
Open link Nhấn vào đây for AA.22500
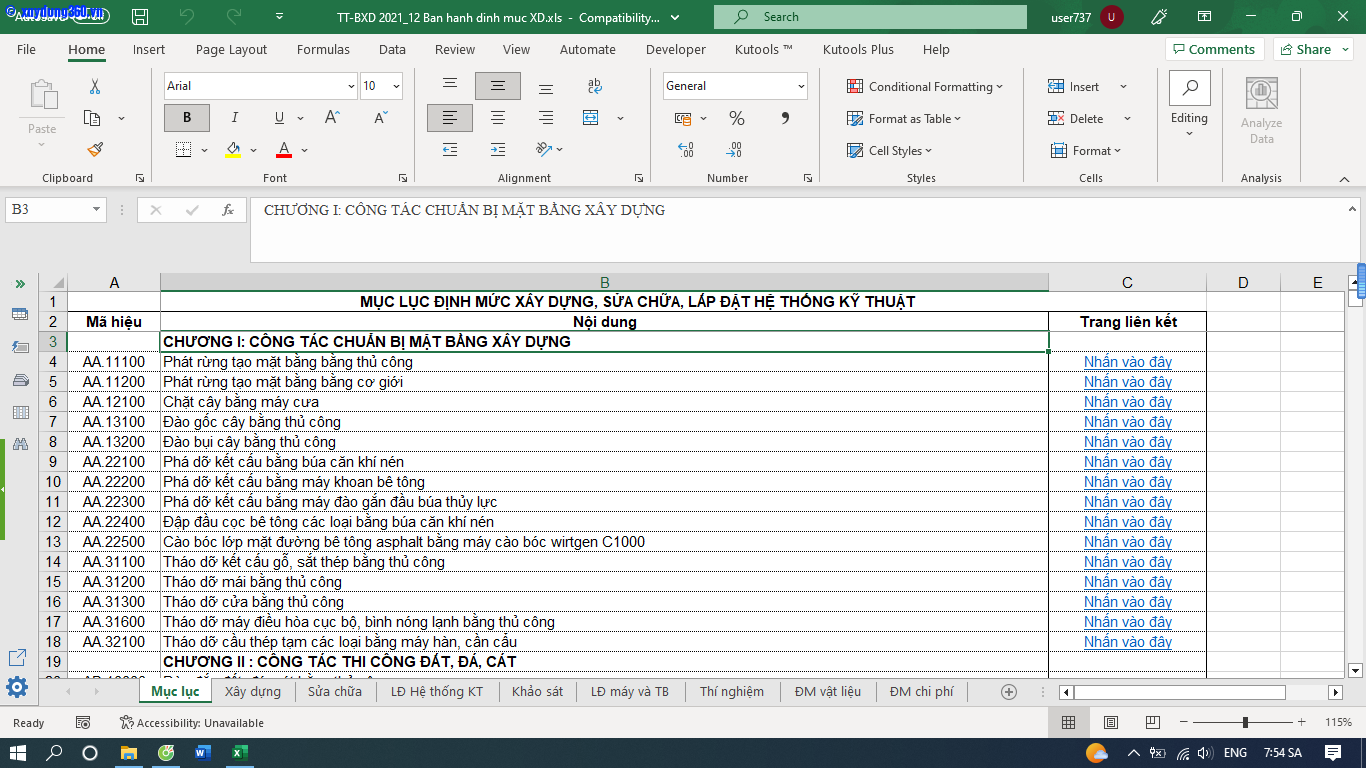1127,542
